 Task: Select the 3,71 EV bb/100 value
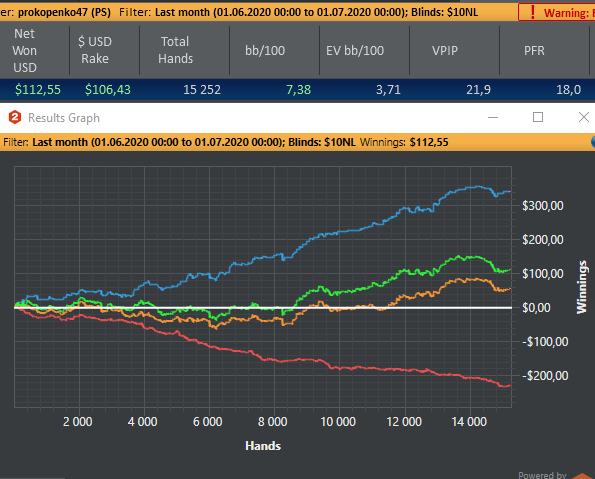coord(388,90)
